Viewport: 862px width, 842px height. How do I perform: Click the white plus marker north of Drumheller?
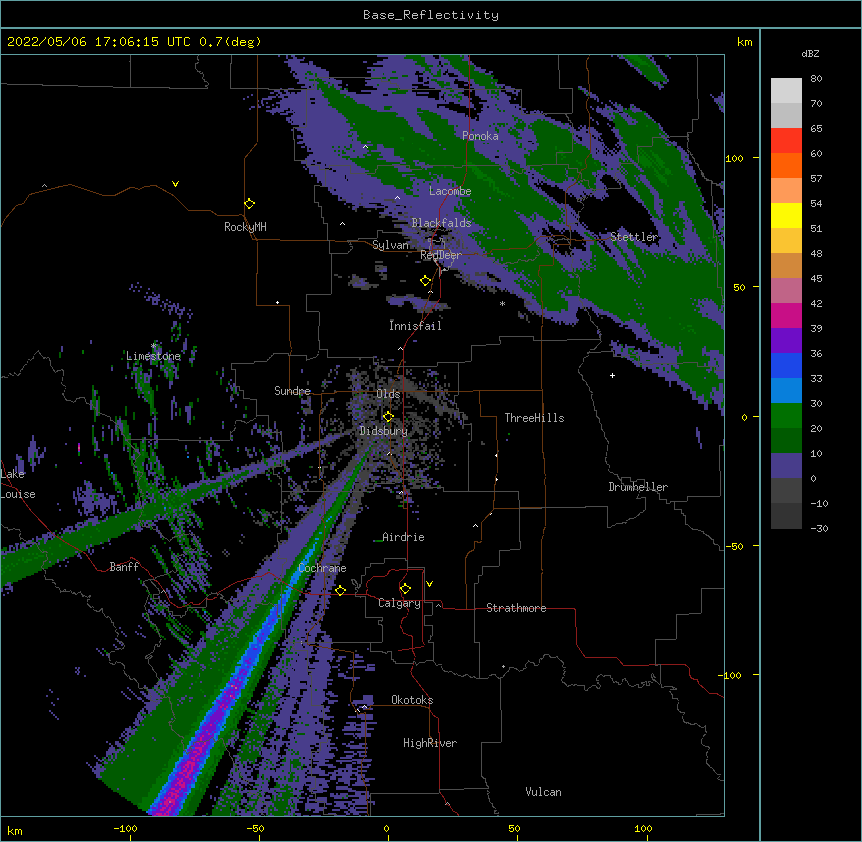pyautogui.click(x=612, y=375)
